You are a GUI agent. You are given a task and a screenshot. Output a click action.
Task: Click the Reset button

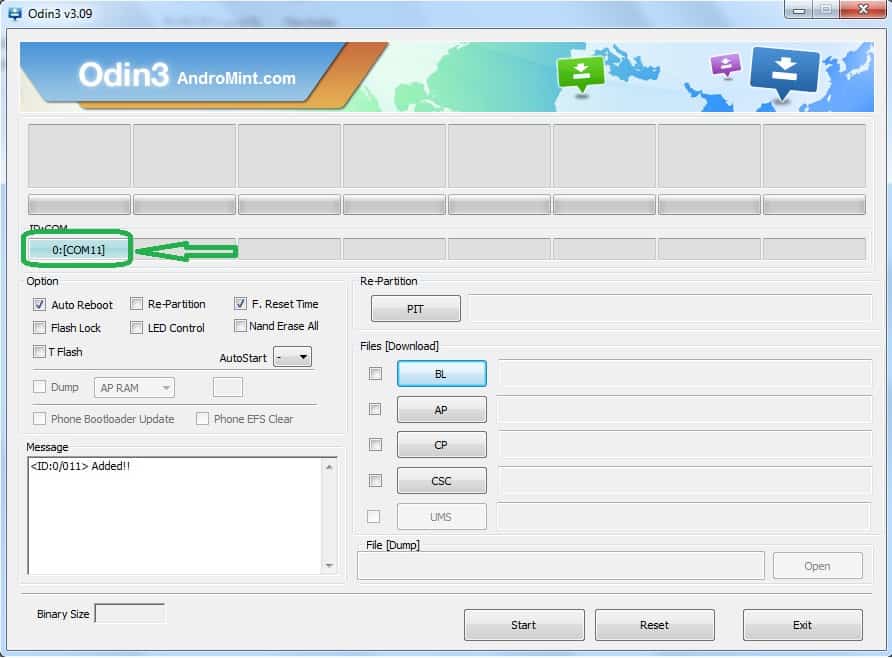(655, 625)
